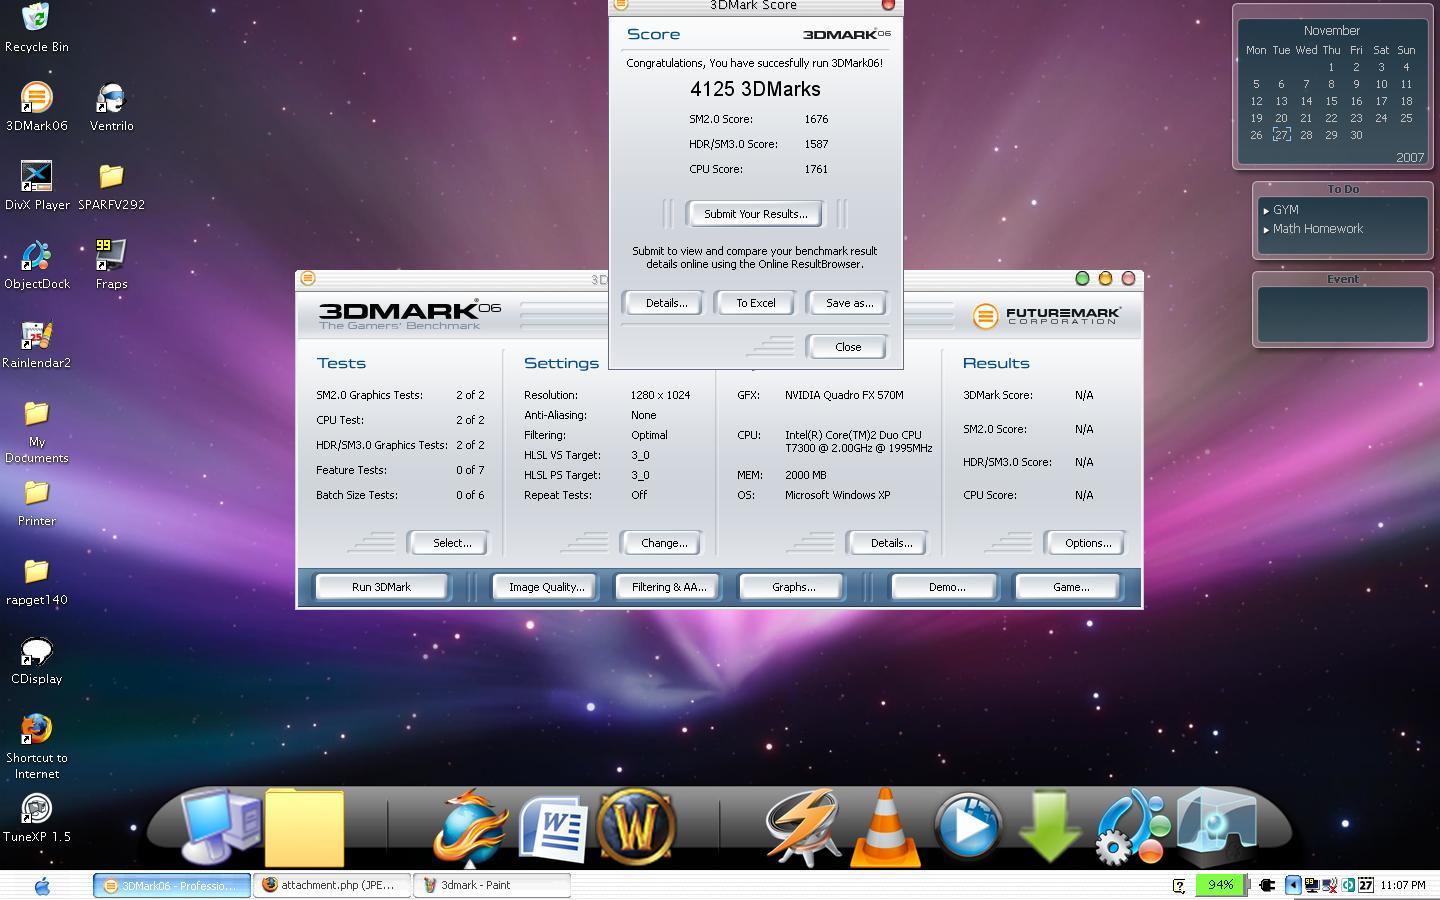Open the SPARFV292 folder
The image size is (1440, 900).
coord(111,186)
